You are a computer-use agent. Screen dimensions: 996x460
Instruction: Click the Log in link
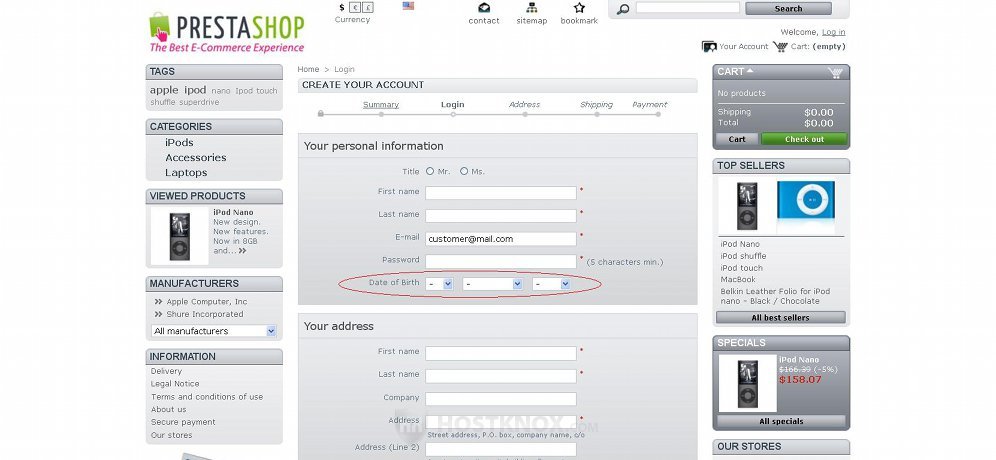(833, 32)
